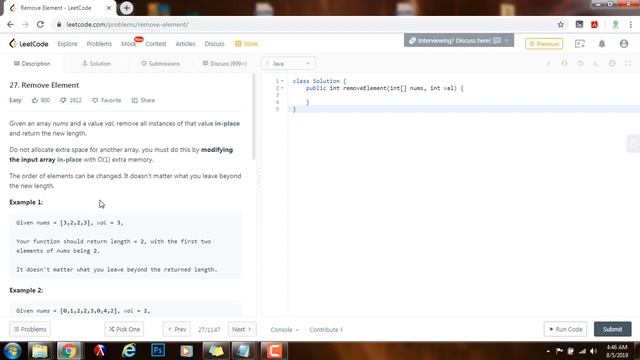The height and width of the screenshot is (360, 640).
Task: Reload the page
Action: coord(40,24)
